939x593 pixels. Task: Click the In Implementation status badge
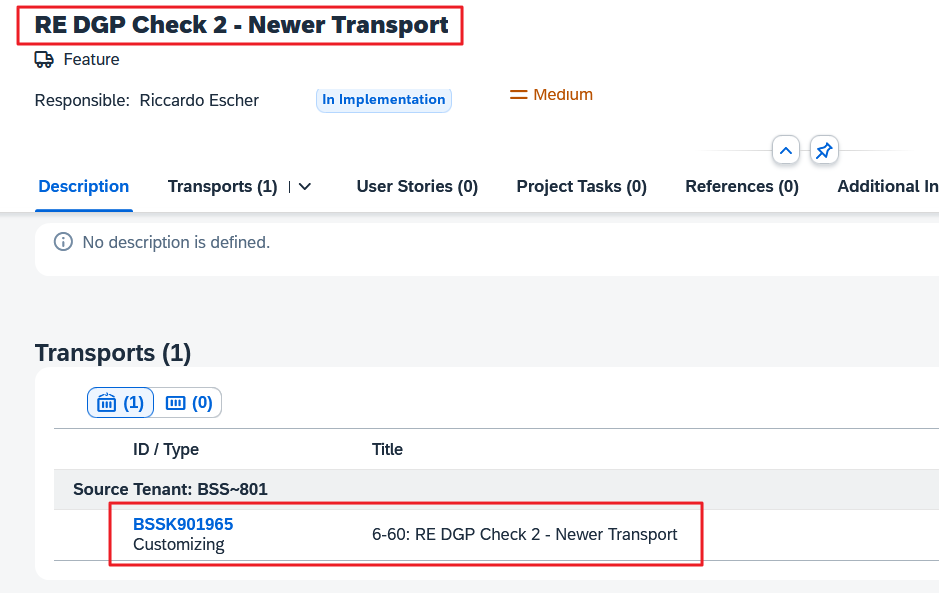(383, 100)
